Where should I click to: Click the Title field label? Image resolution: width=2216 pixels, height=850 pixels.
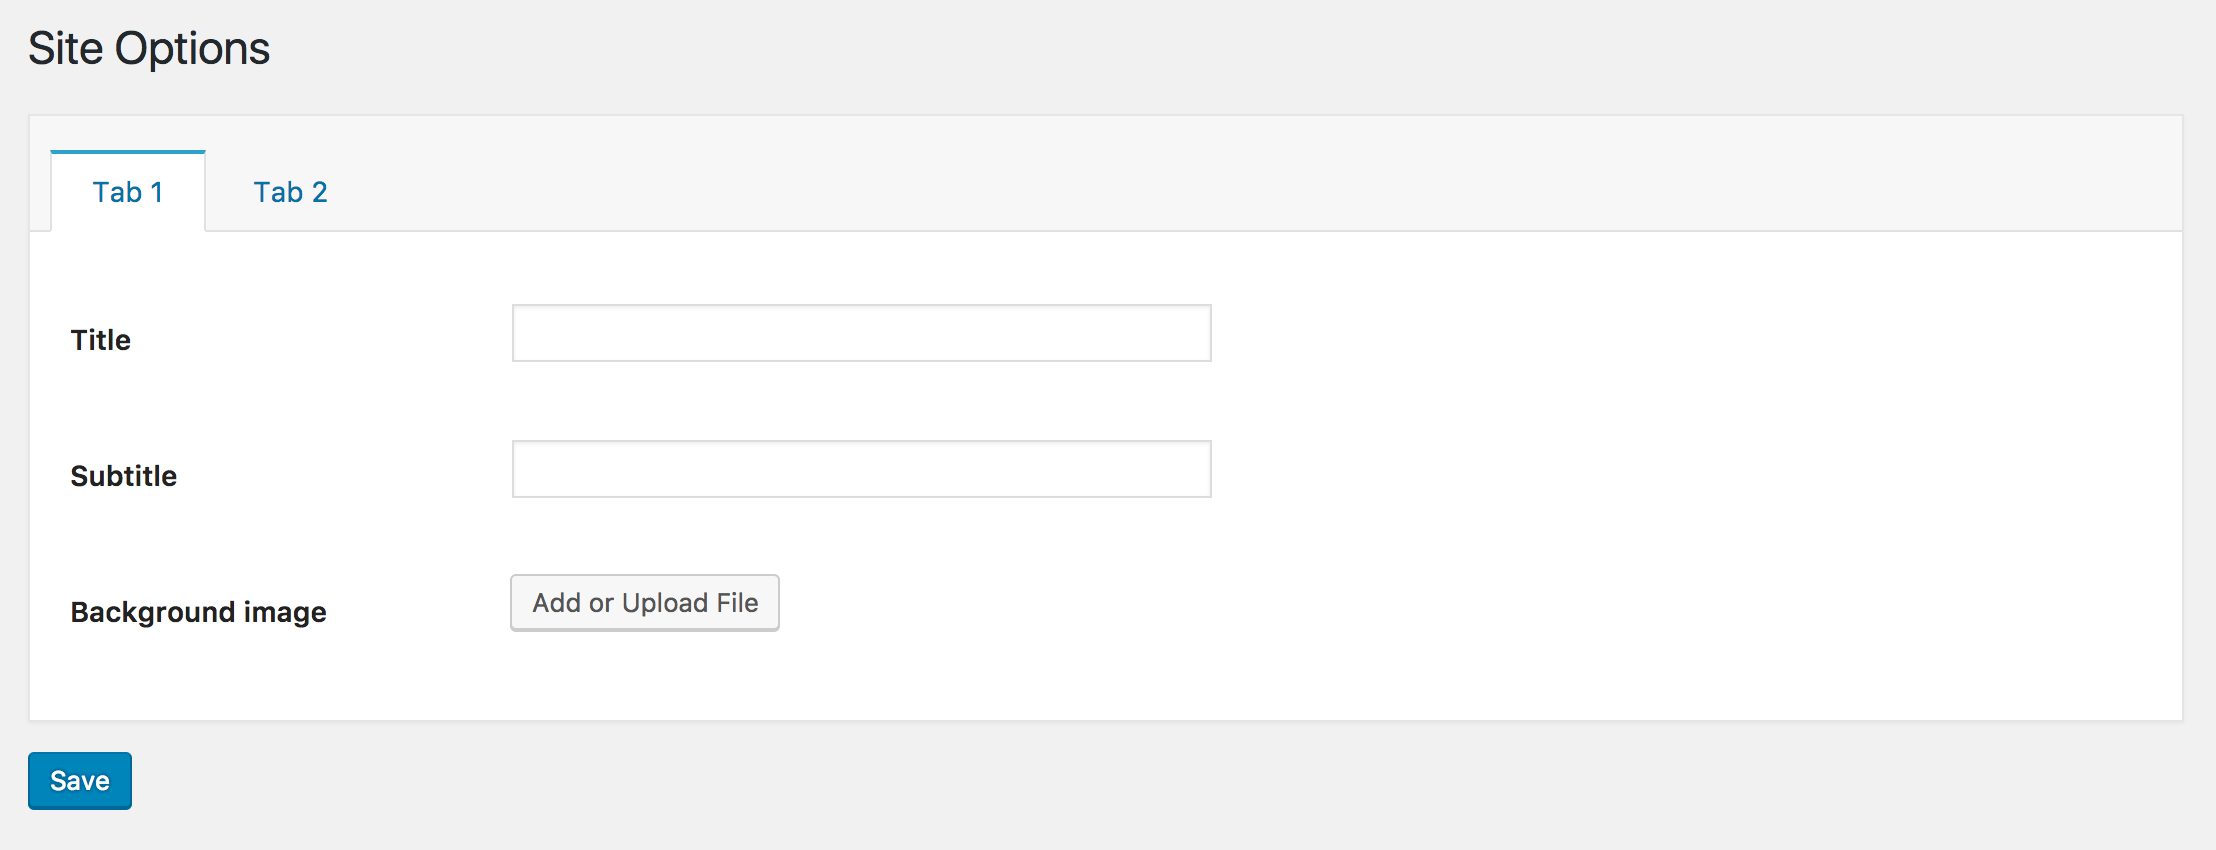point(101,340)
